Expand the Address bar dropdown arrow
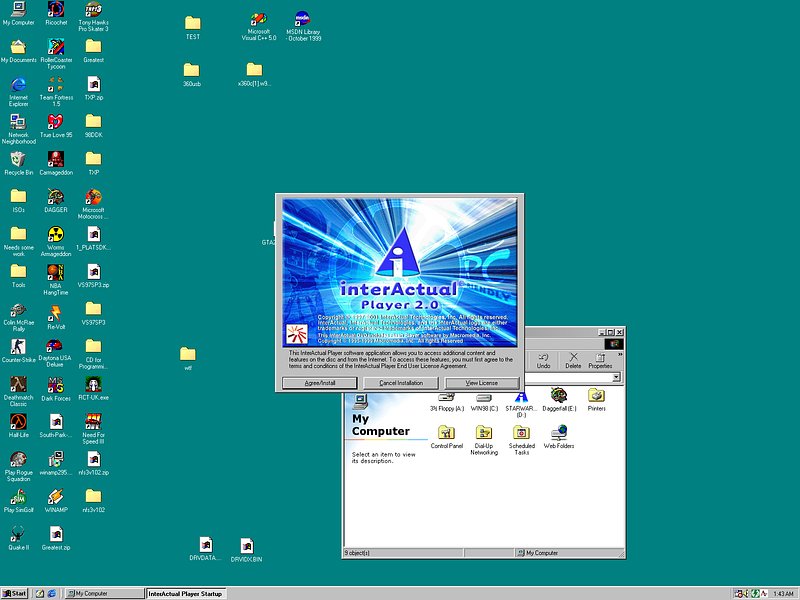The width and height of the screenshot is (800, 600). (x=617, y=377)
